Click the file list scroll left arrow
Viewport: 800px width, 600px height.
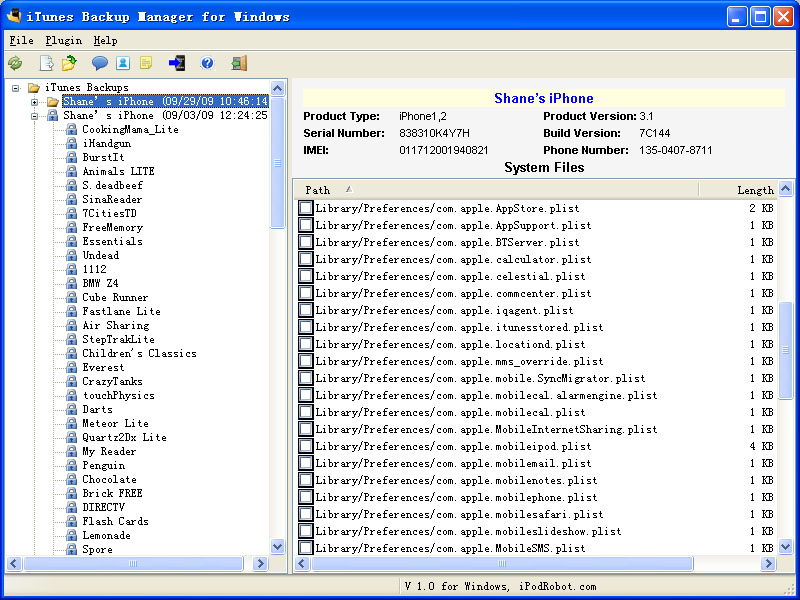[302, 564]
